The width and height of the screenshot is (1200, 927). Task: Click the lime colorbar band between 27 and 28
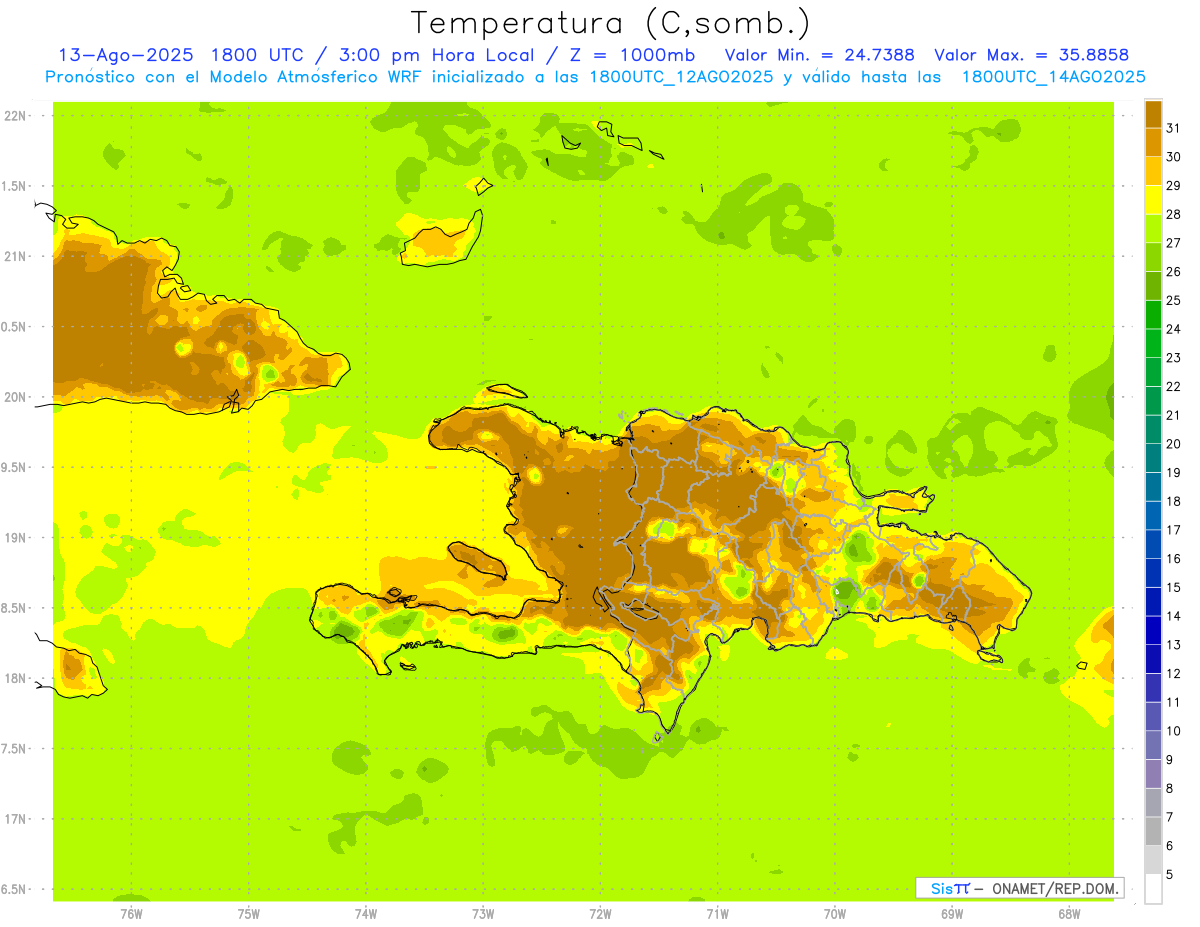point(1153,228)
